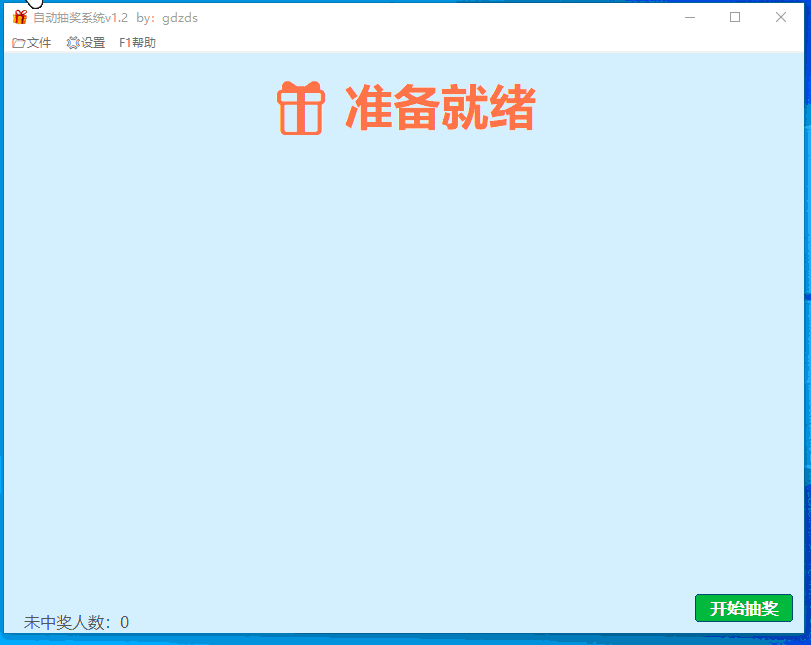Click the title text 自动抽奖系统v1.2
Screen dimensions: 811x645
(80, 17)
